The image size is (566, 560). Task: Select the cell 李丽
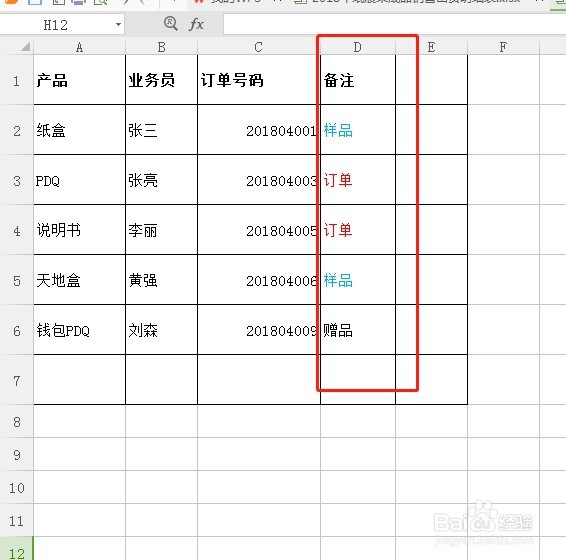[x=161, y=230]
